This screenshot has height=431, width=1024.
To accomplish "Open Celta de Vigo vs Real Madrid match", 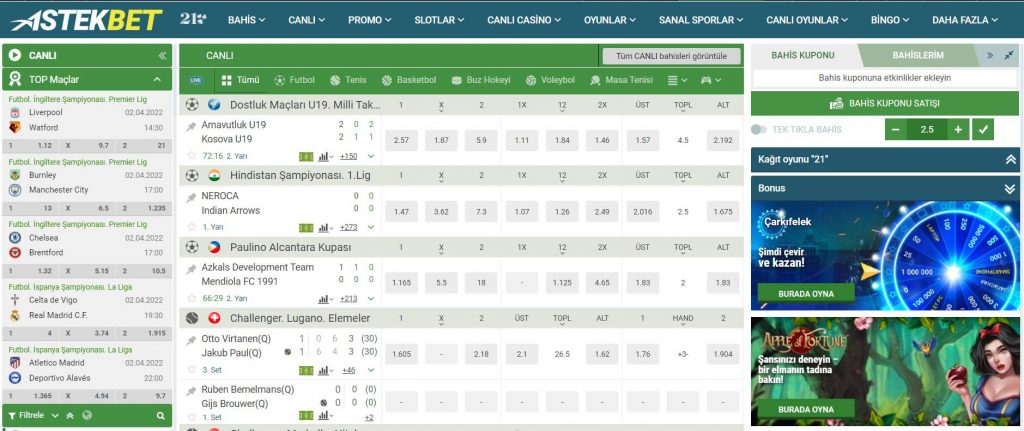I will pyautogui.click(x=87, y=308).
